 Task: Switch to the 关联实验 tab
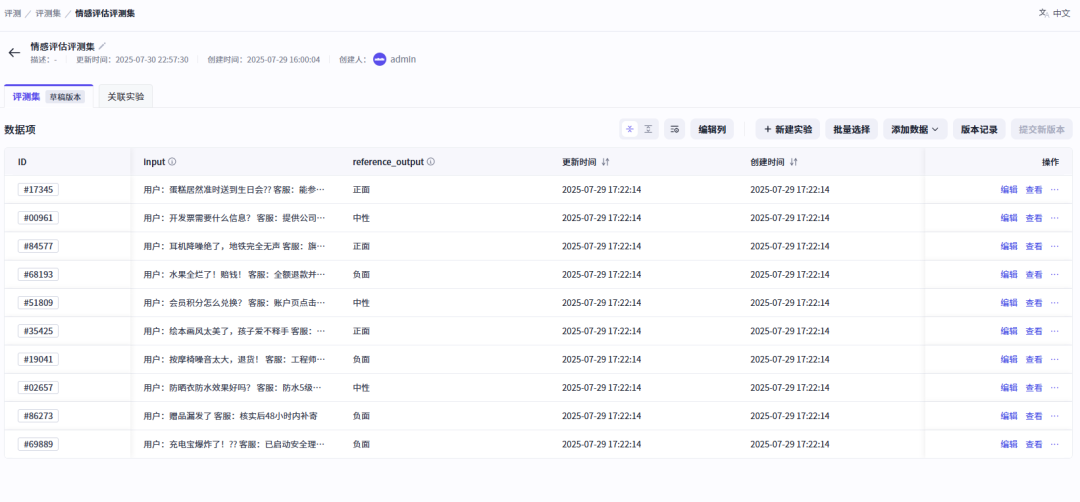(126, 97)
